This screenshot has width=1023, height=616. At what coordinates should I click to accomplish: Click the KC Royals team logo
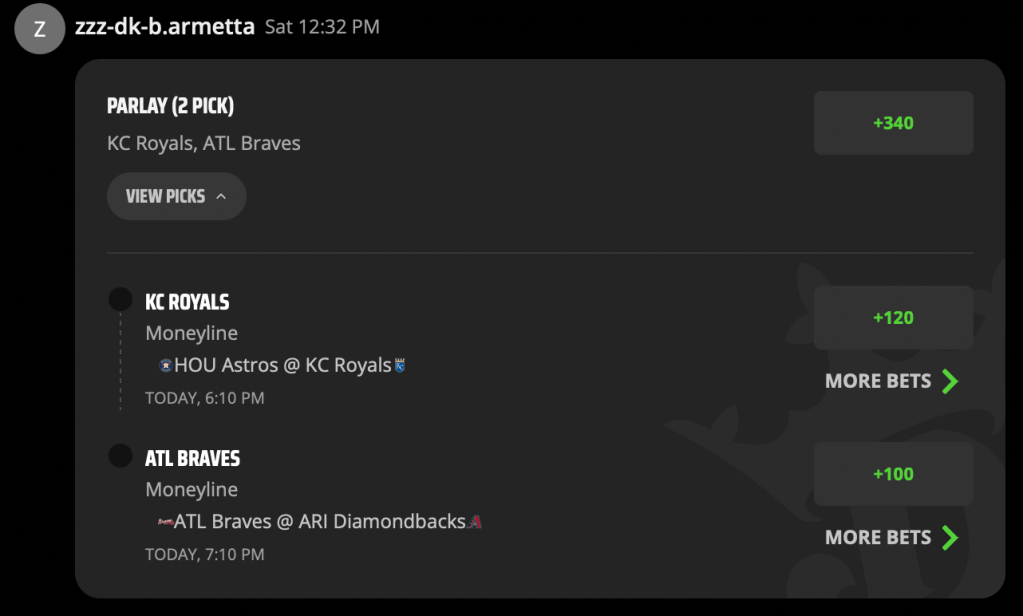point(399,365)
